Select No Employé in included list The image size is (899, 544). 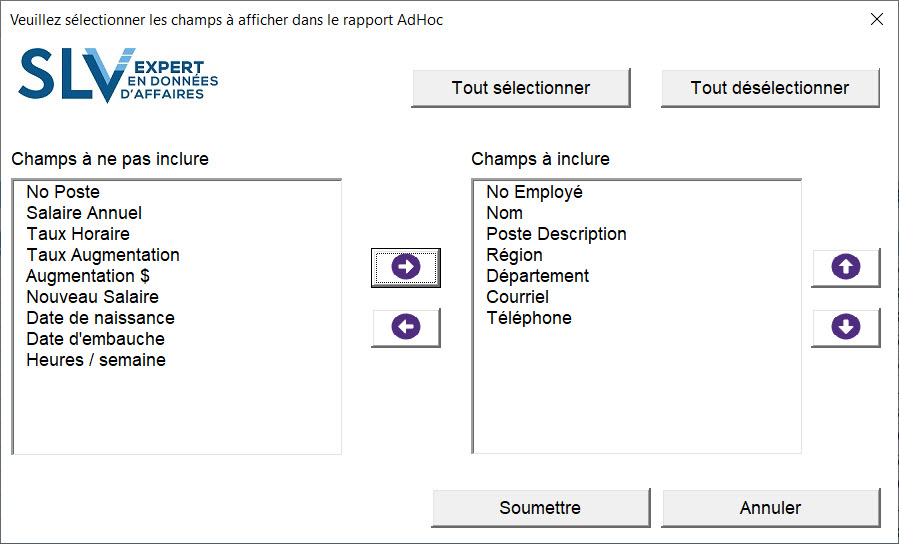(534, 192)
